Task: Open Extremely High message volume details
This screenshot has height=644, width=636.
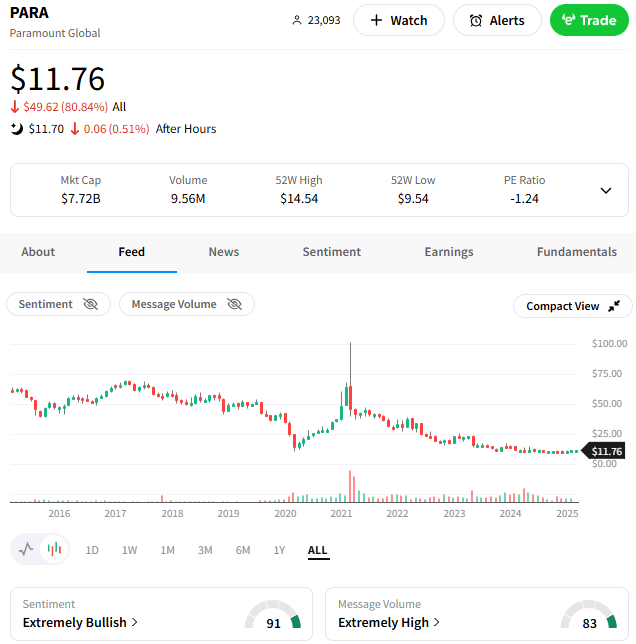Action: 389,623
